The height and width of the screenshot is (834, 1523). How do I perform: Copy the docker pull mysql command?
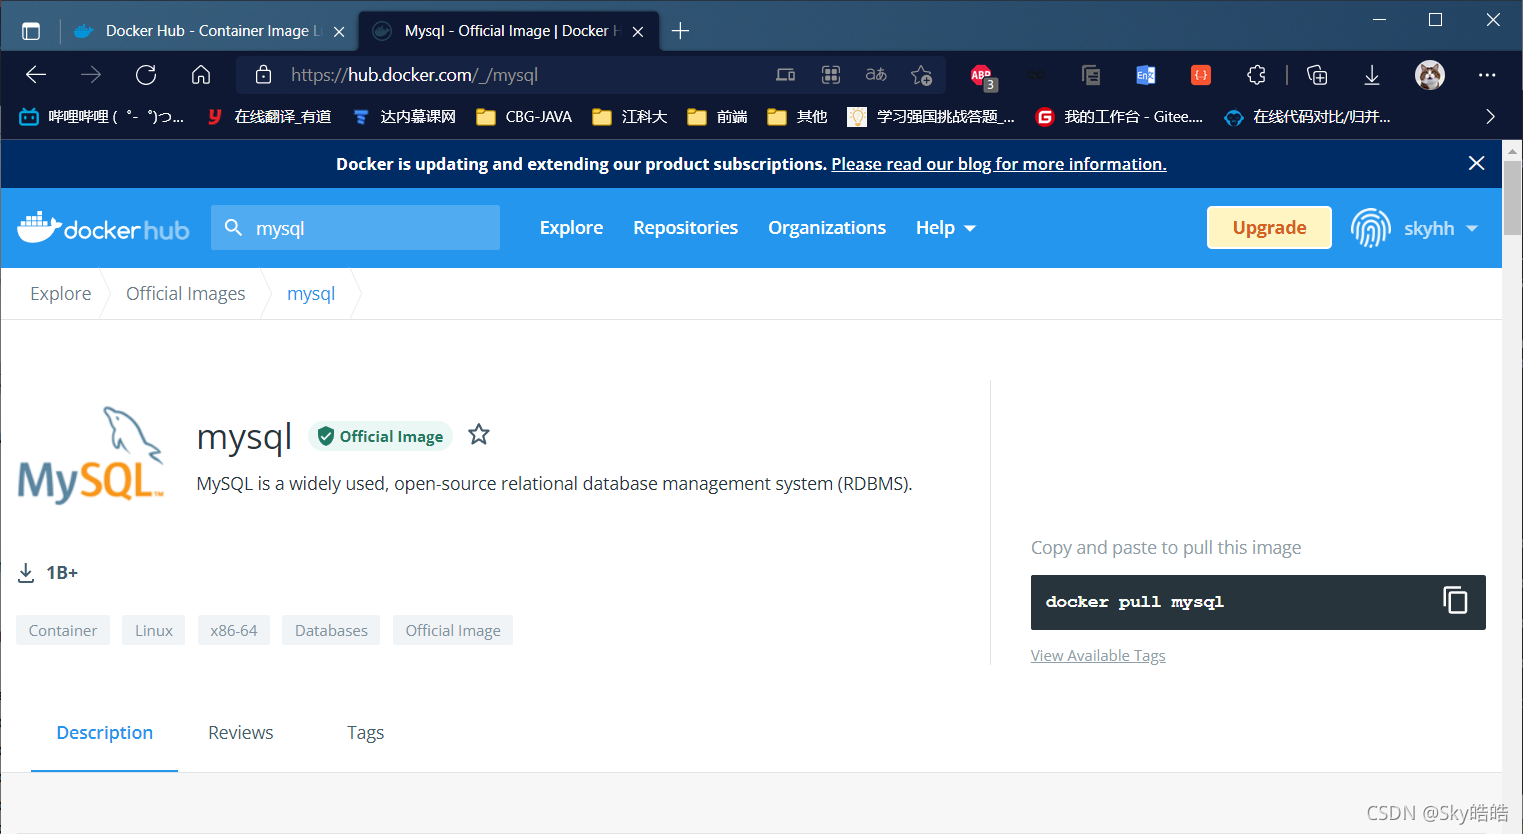pos(1455,600)
